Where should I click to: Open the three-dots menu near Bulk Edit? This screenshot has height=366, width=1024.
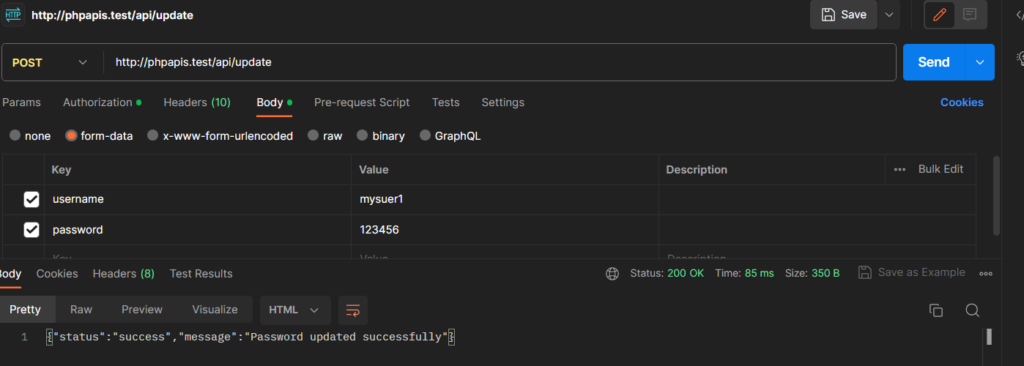[x=900, y=169]
